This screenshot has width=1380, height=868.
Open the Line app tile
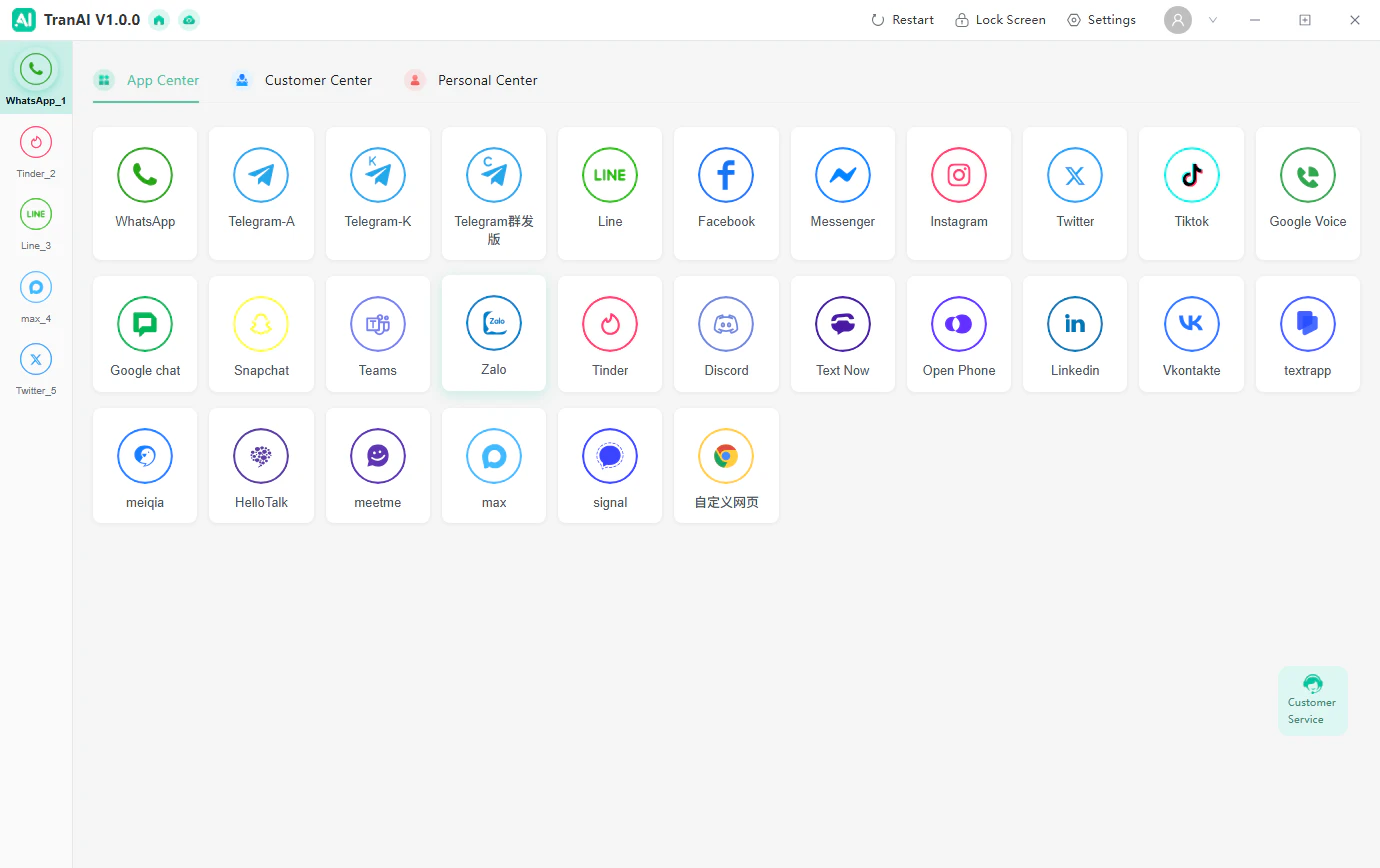(610, 193)
